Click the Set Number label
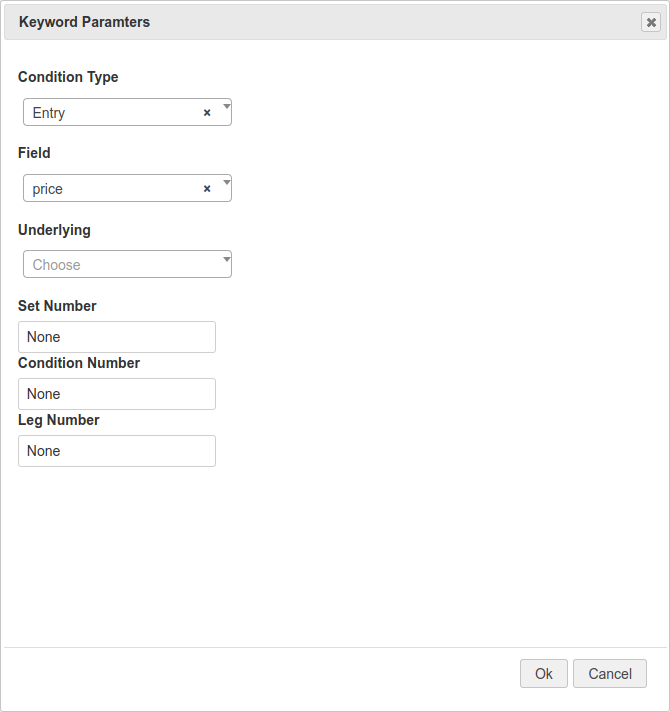Viewport: 670px width, 712px height. [x=57, y=306]
